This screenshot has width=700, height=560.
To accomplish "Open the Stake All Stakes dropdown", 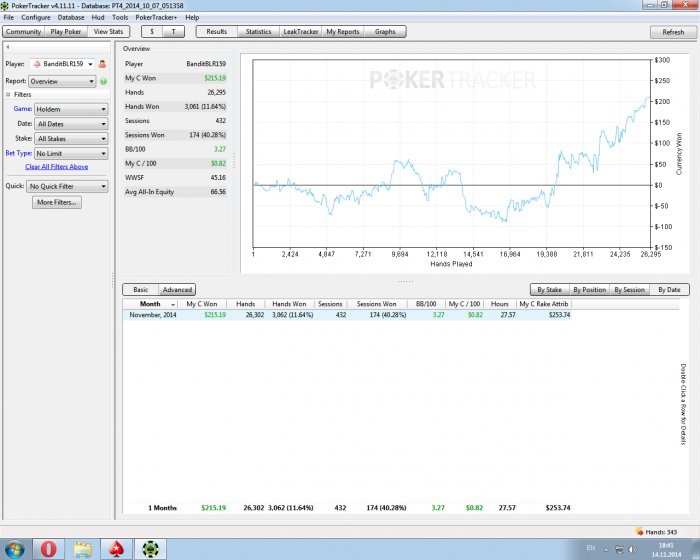I will (x=71, y=138).
